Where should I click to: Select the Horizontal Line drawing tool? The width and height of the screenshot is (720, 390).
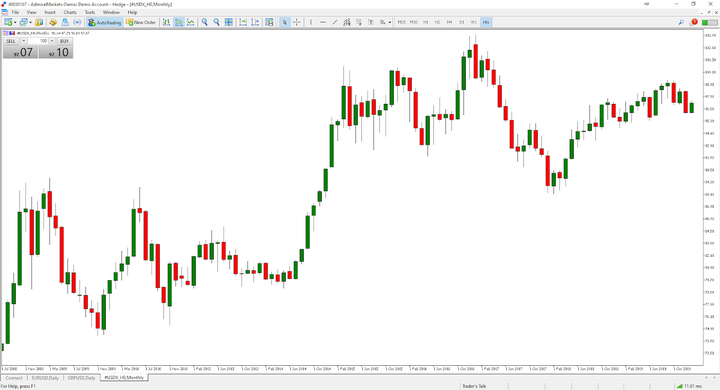click(x=323, y=22)
